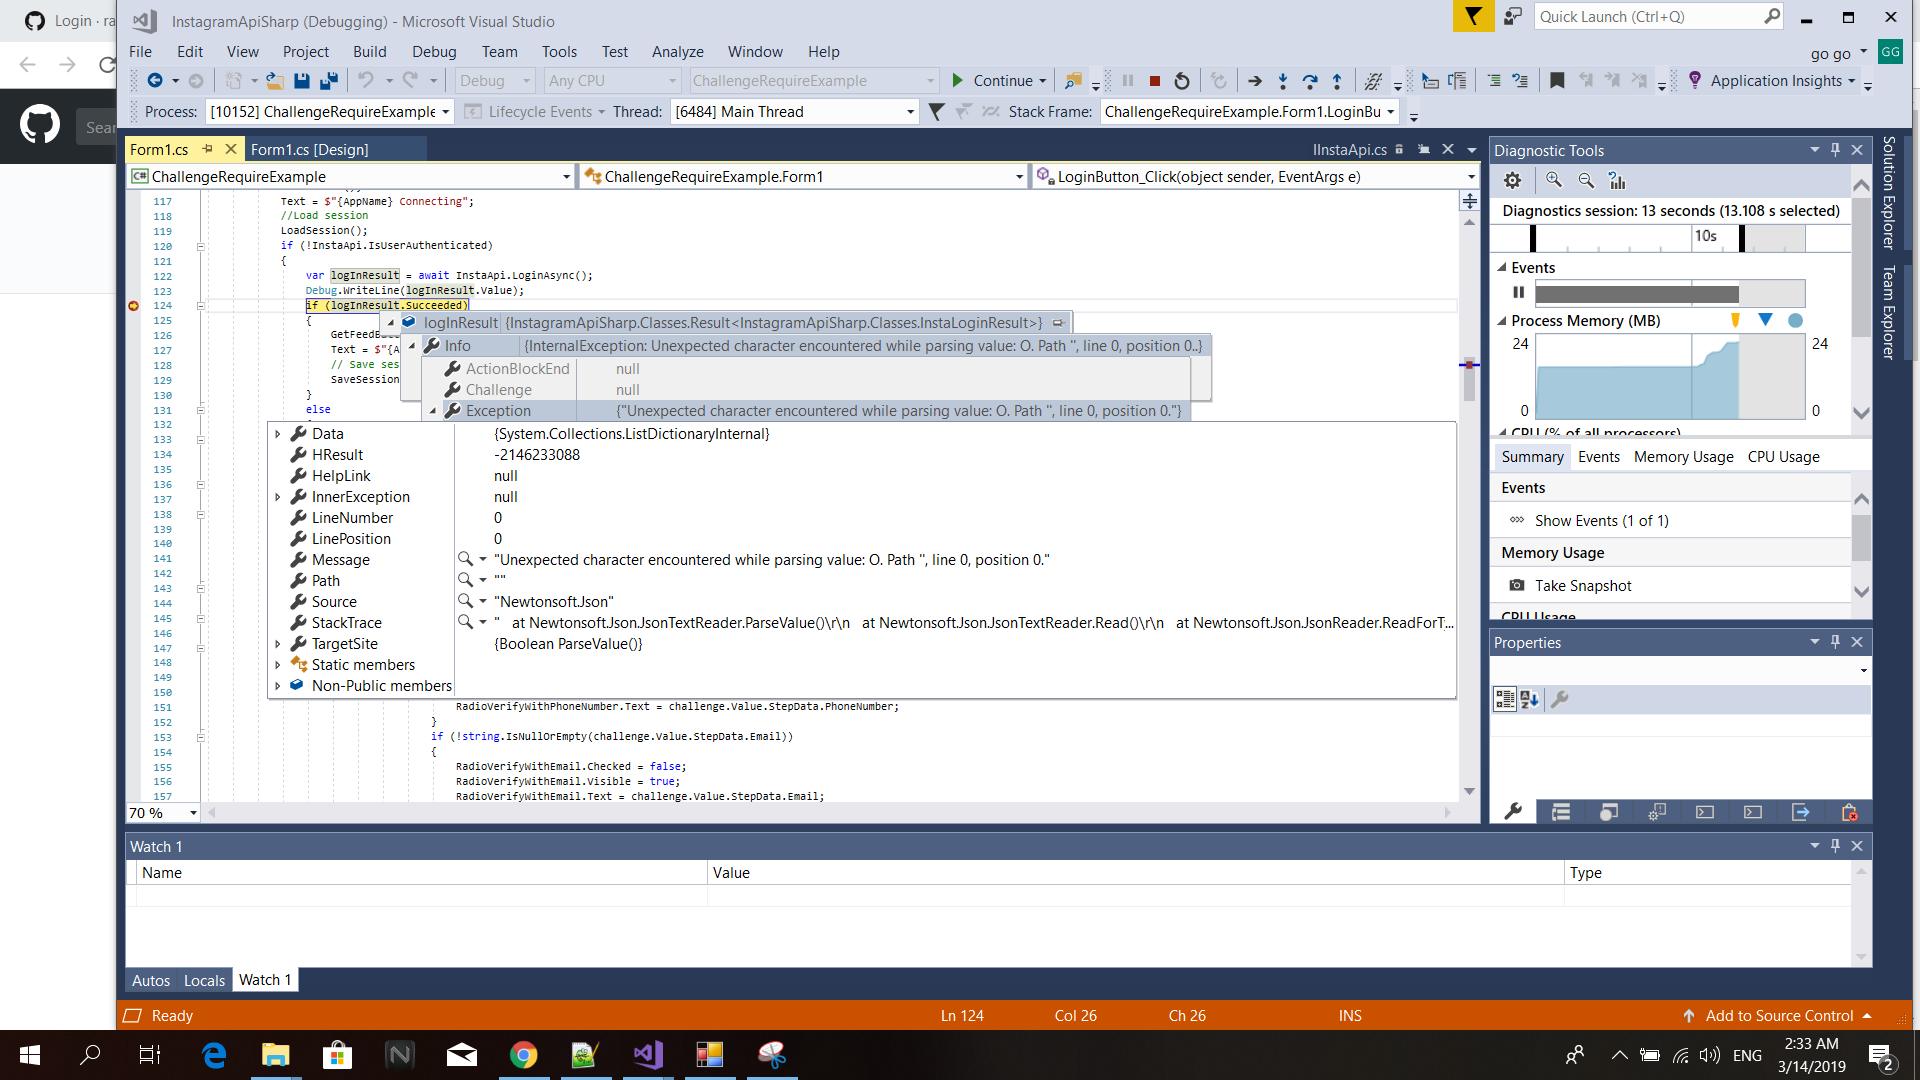Select the Save All toolbar icon
The width and height of the screenshot is (1920, 1080).
[x=330, y=80]
